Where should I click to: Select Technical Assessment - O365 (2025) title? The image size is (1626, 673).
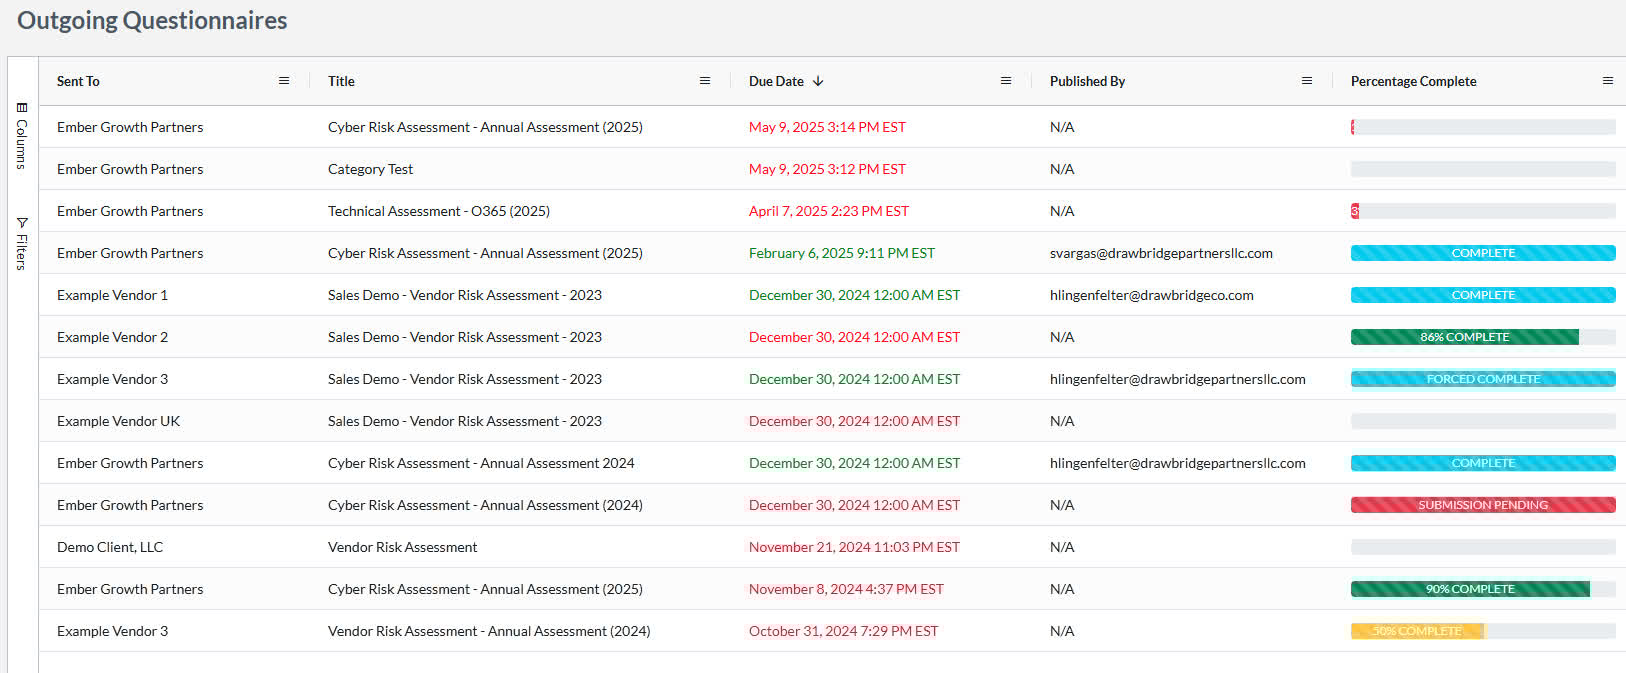pyautogui.click(x=438, y=211)
